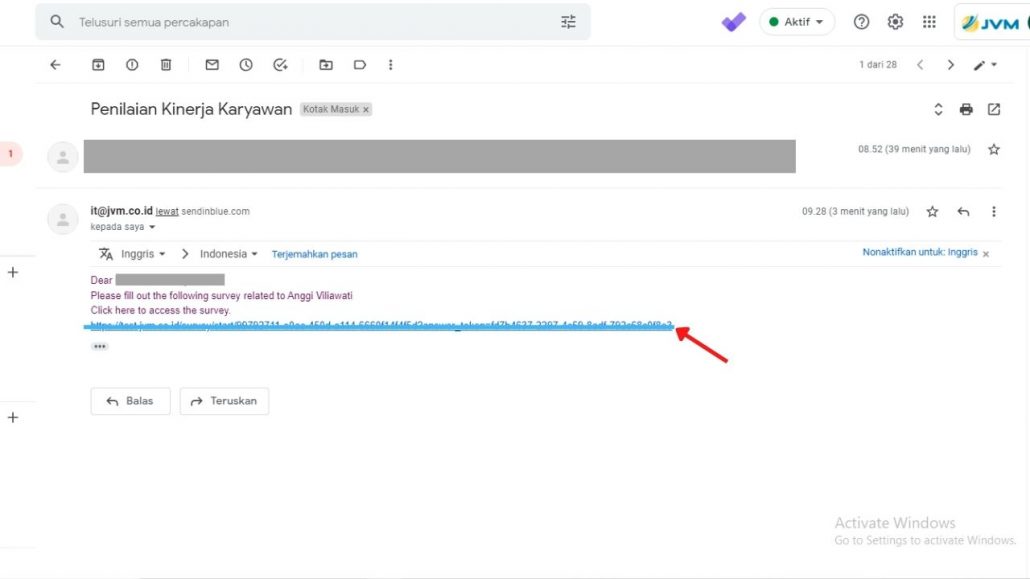This screenshot has width=1030, height=579.
Task: Click the Teruskan forward button
Action: pyautogui.click(x=224, y=401)
